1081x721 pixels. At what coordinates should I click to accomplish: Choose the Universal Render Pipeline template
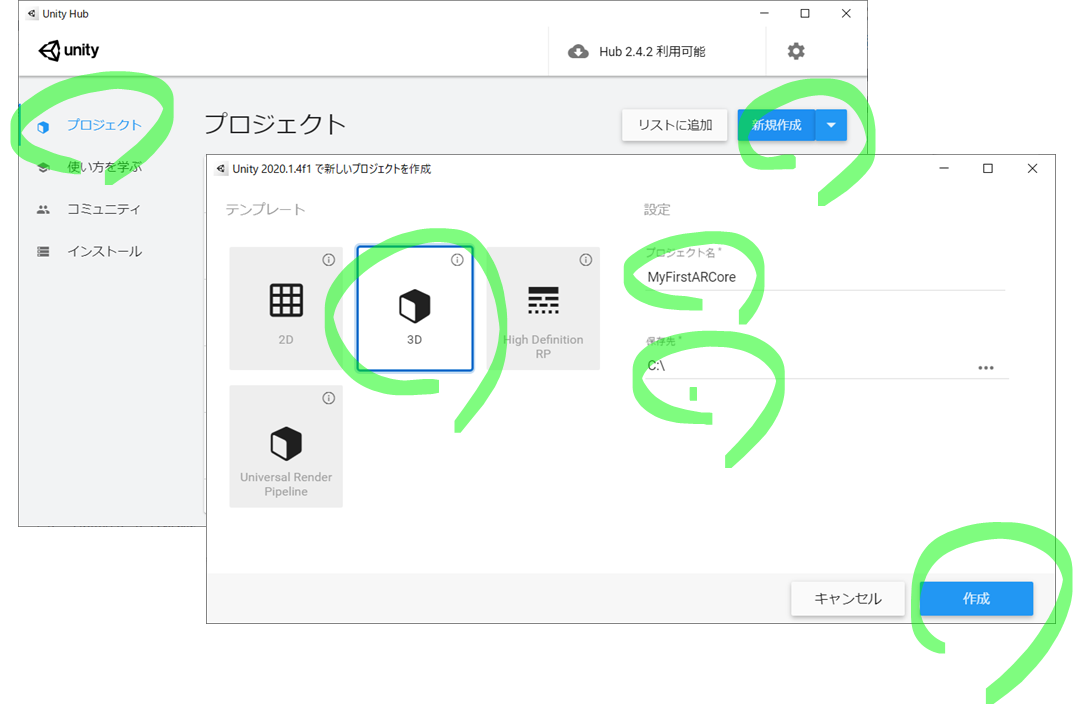(x=285, y=446)
